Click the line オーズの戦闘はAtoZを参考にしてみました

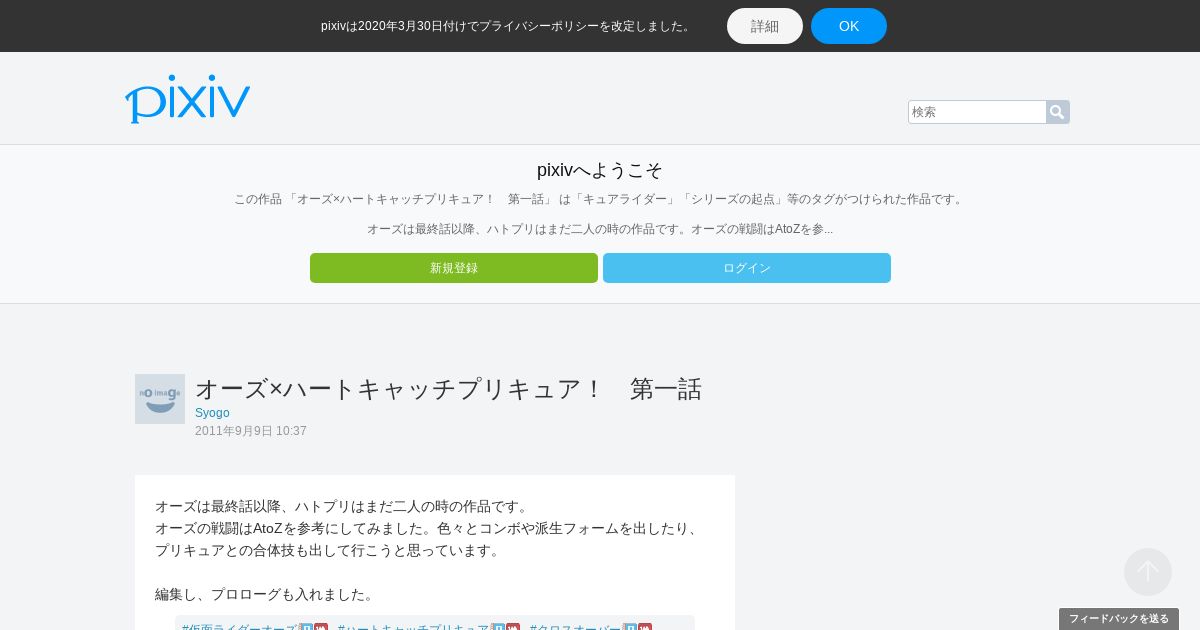(x=430, y=528)
